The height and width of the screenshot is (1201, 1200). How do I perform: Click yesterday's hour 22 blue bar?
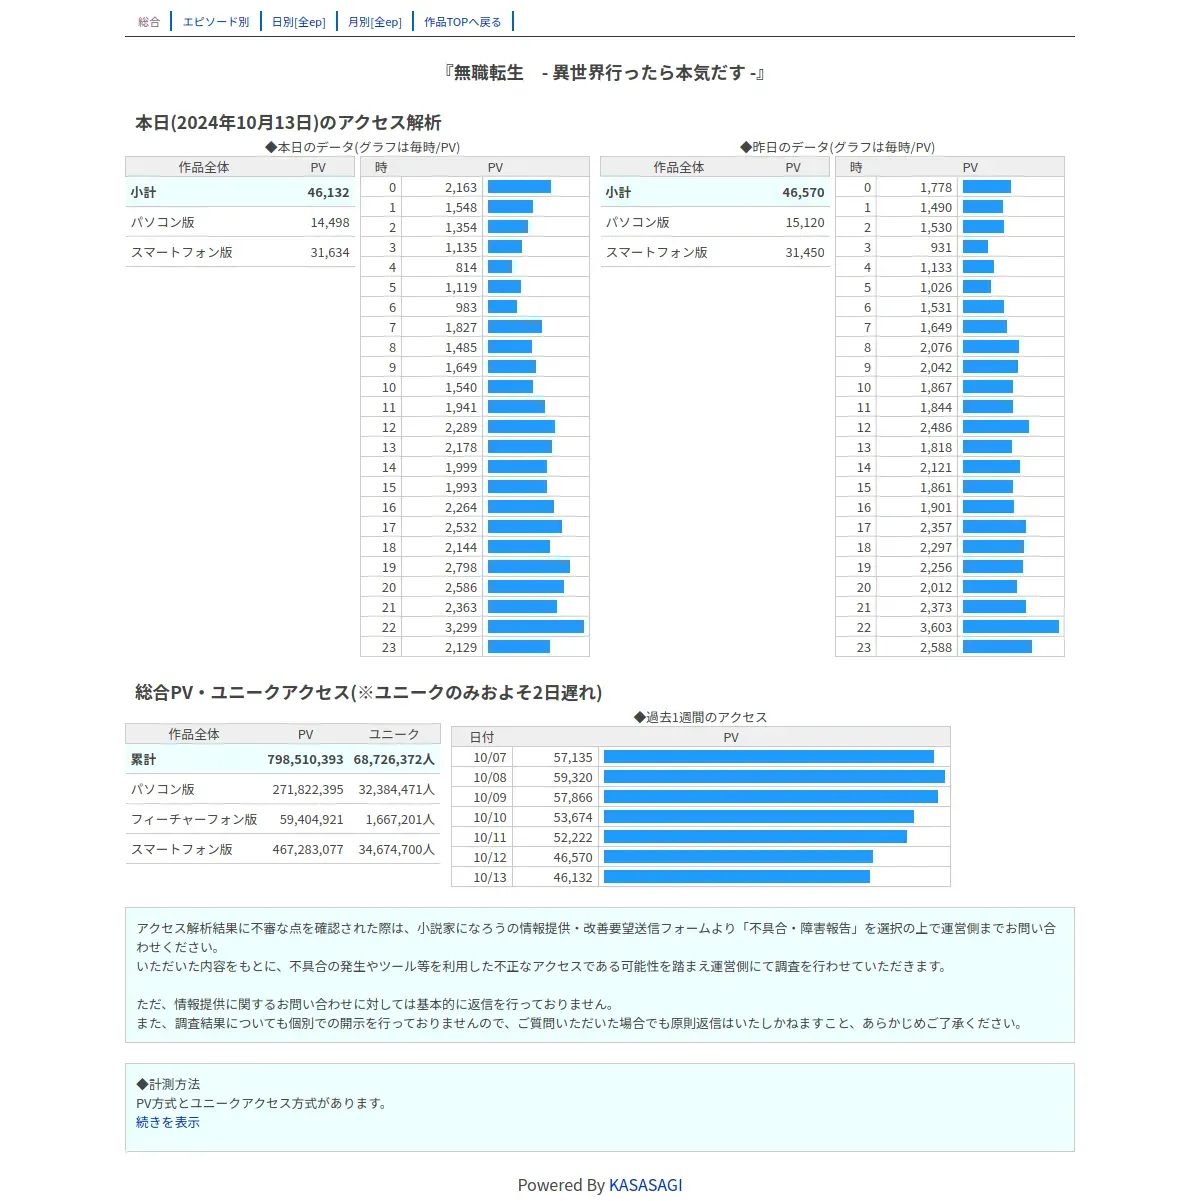[1011, 627]
